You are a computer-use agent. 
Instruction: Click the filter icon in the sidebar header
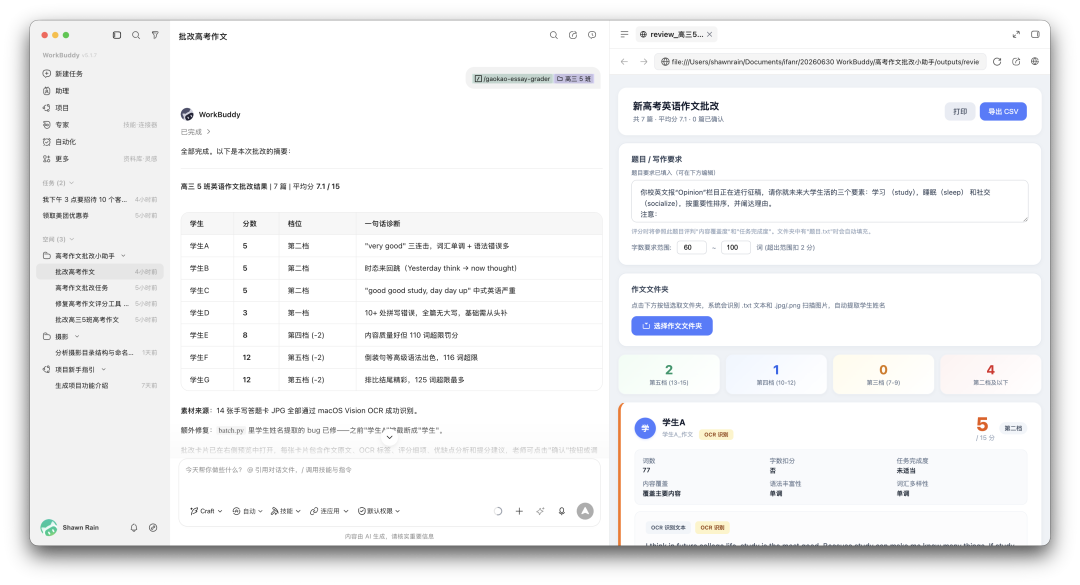pyautogui.click(x=155, y=35)
